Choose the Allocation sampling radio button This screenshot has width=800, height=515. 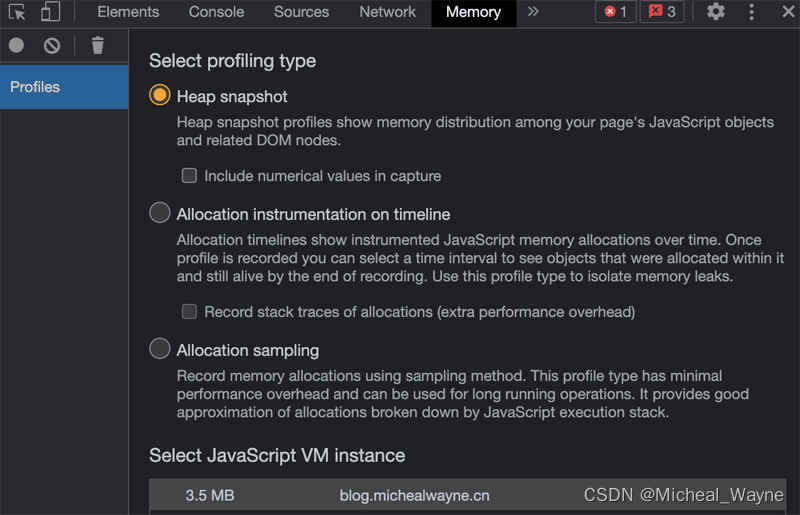point(159,349)
